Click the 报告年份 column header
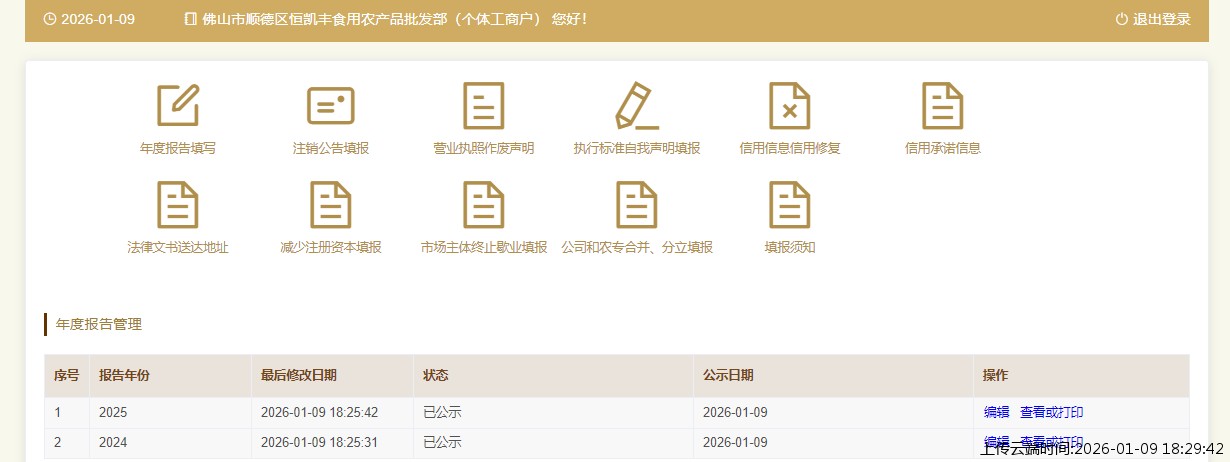 124,375
